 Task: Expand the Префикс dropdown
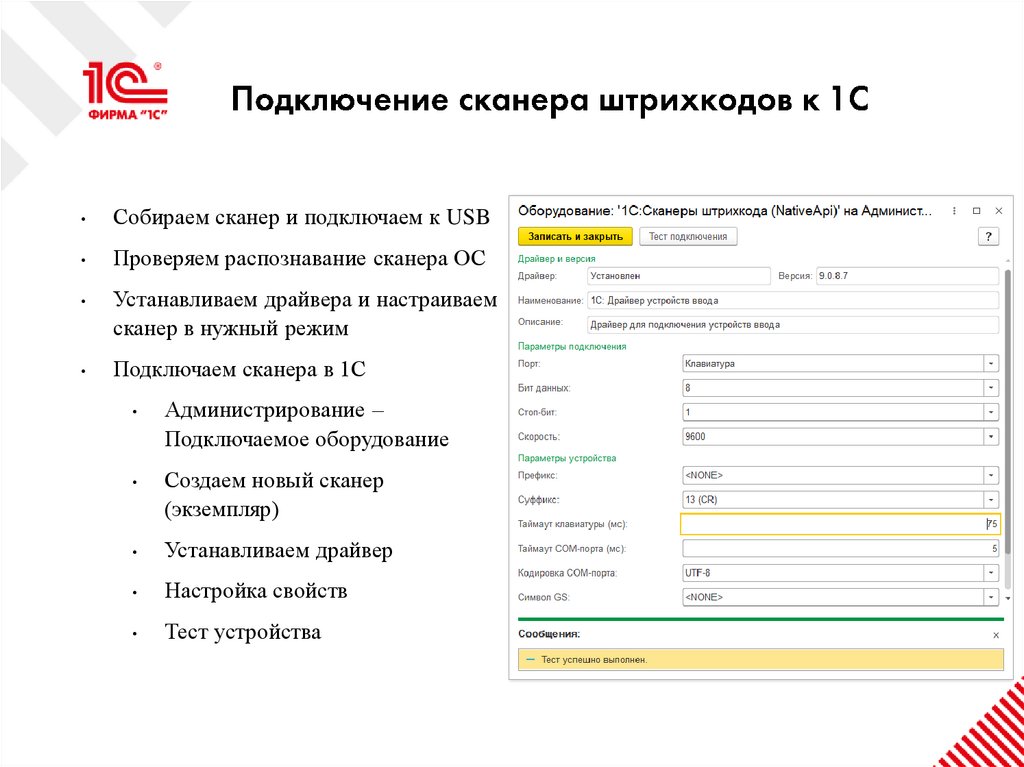pyautogui.click(x=991, y=475)
